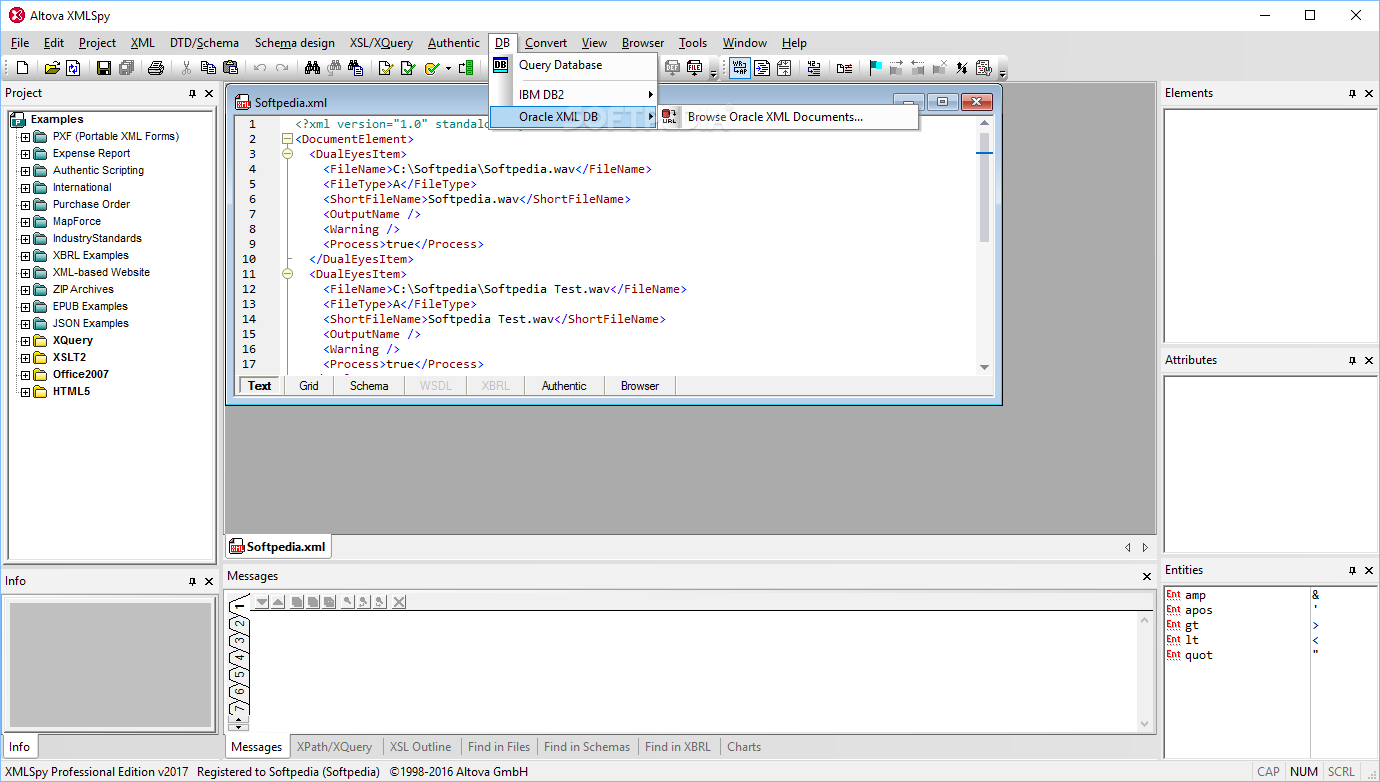Viewport: 1380px width, 782px height.
Task: Open the Schema design menu
Action: (x=295, y=43)
